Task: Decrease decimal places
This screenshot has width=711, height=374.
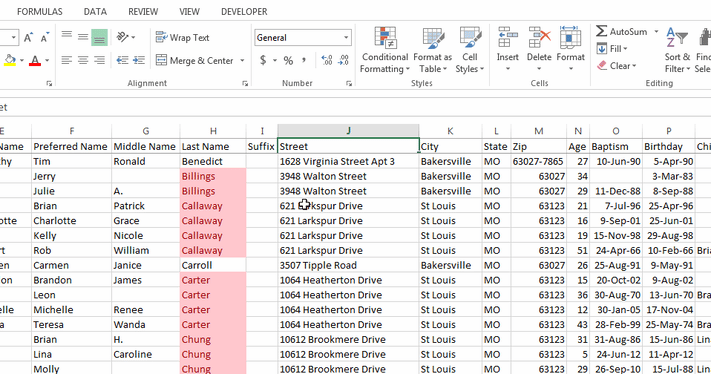Action: (344, 60)
